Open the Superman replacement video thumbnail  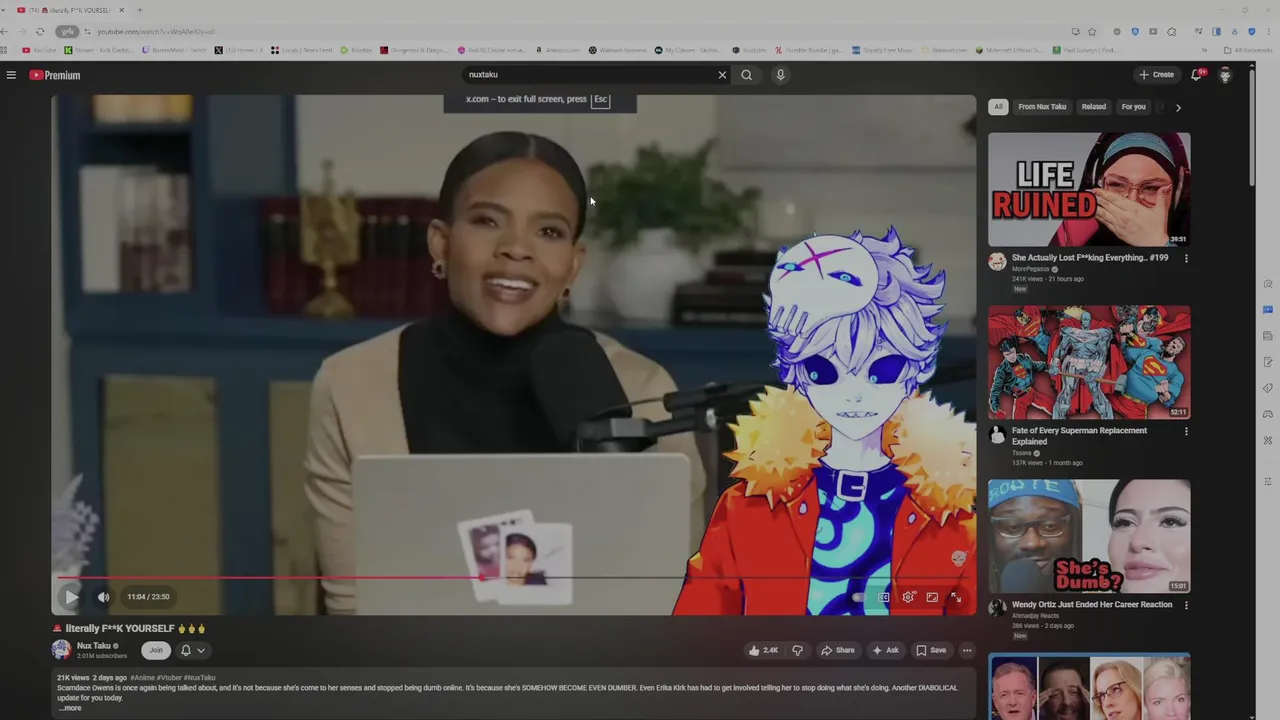[1089, 362]
